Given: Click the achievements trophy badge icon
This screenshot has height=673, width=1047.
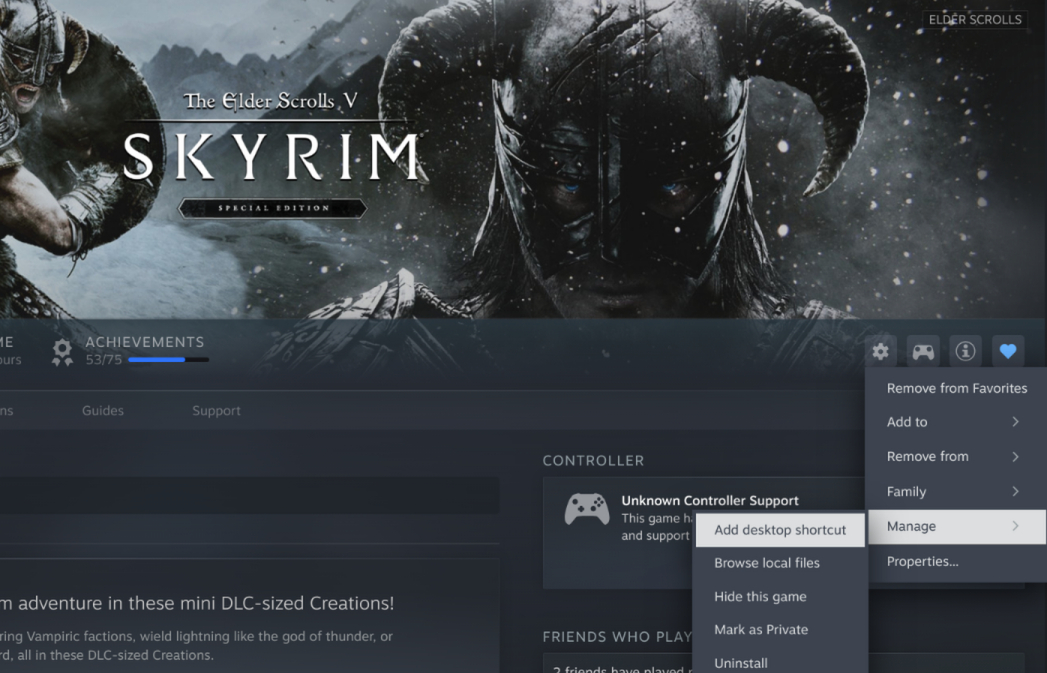Looking at the screenshot, I should 62,350.
